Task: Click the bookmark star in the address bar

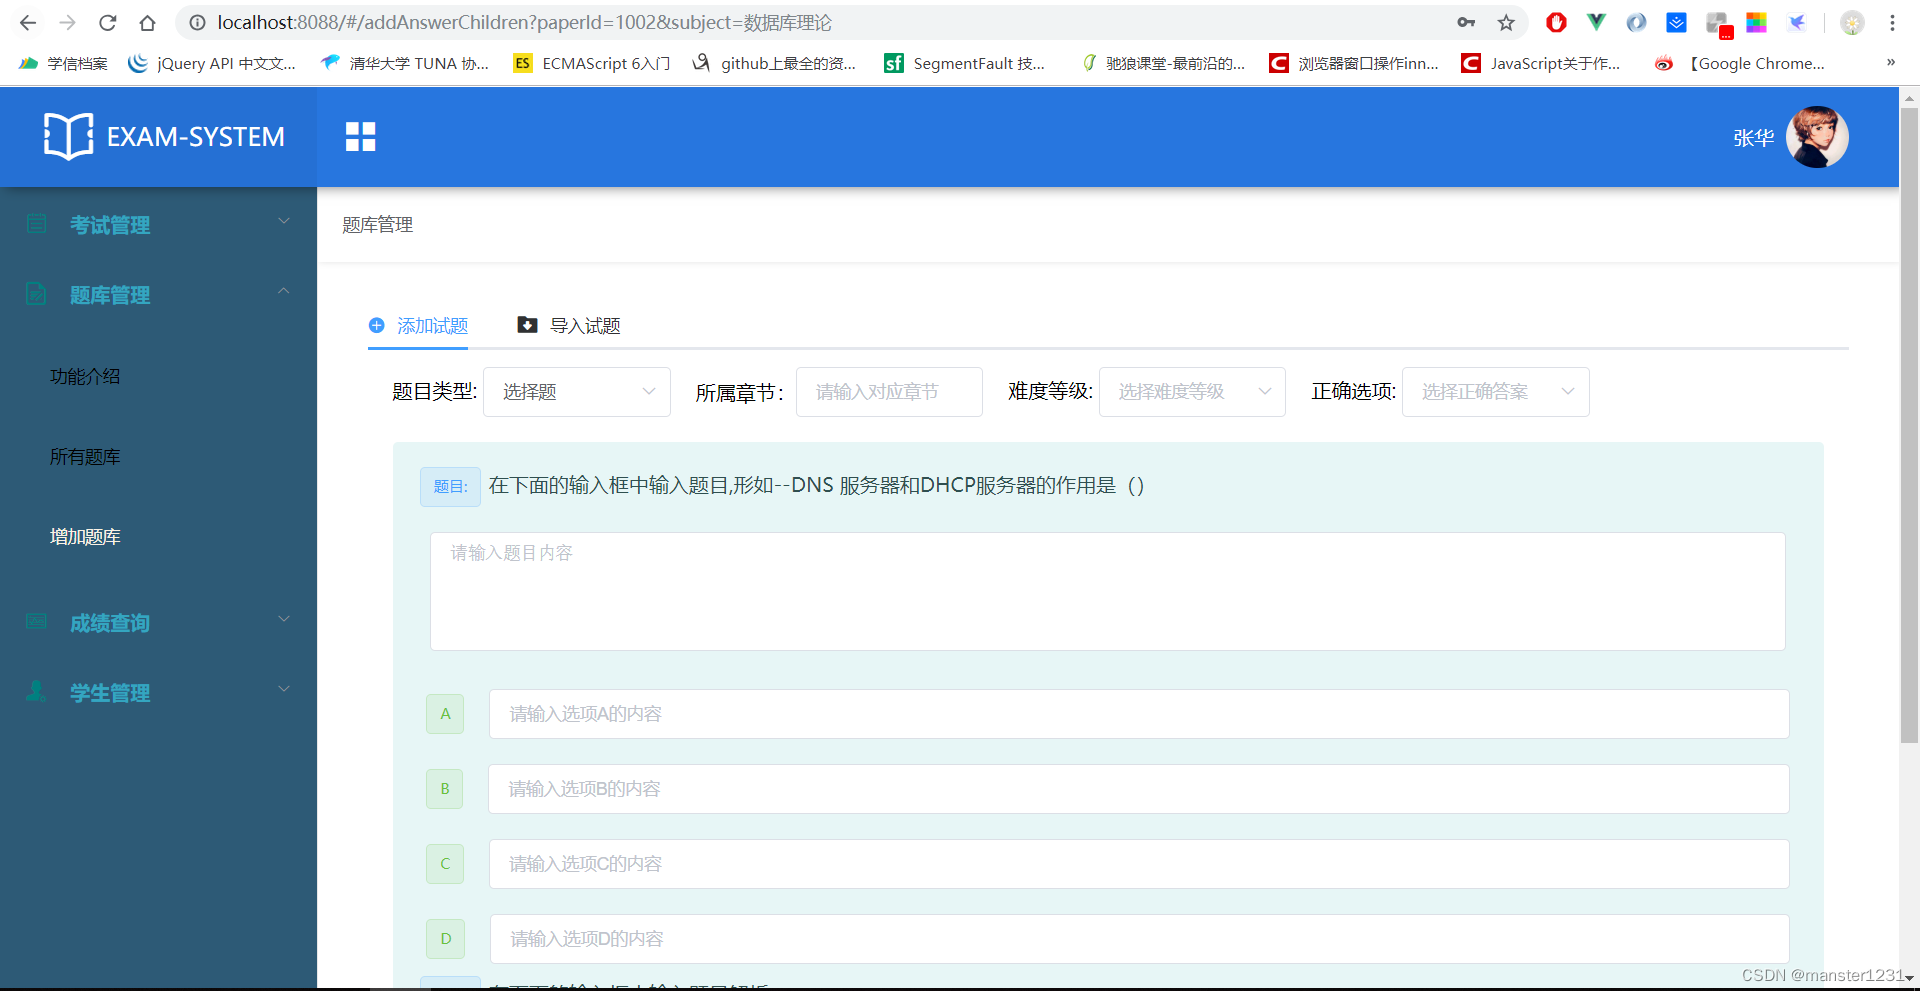Action: pyautogui.click(x=1506, y=22)
